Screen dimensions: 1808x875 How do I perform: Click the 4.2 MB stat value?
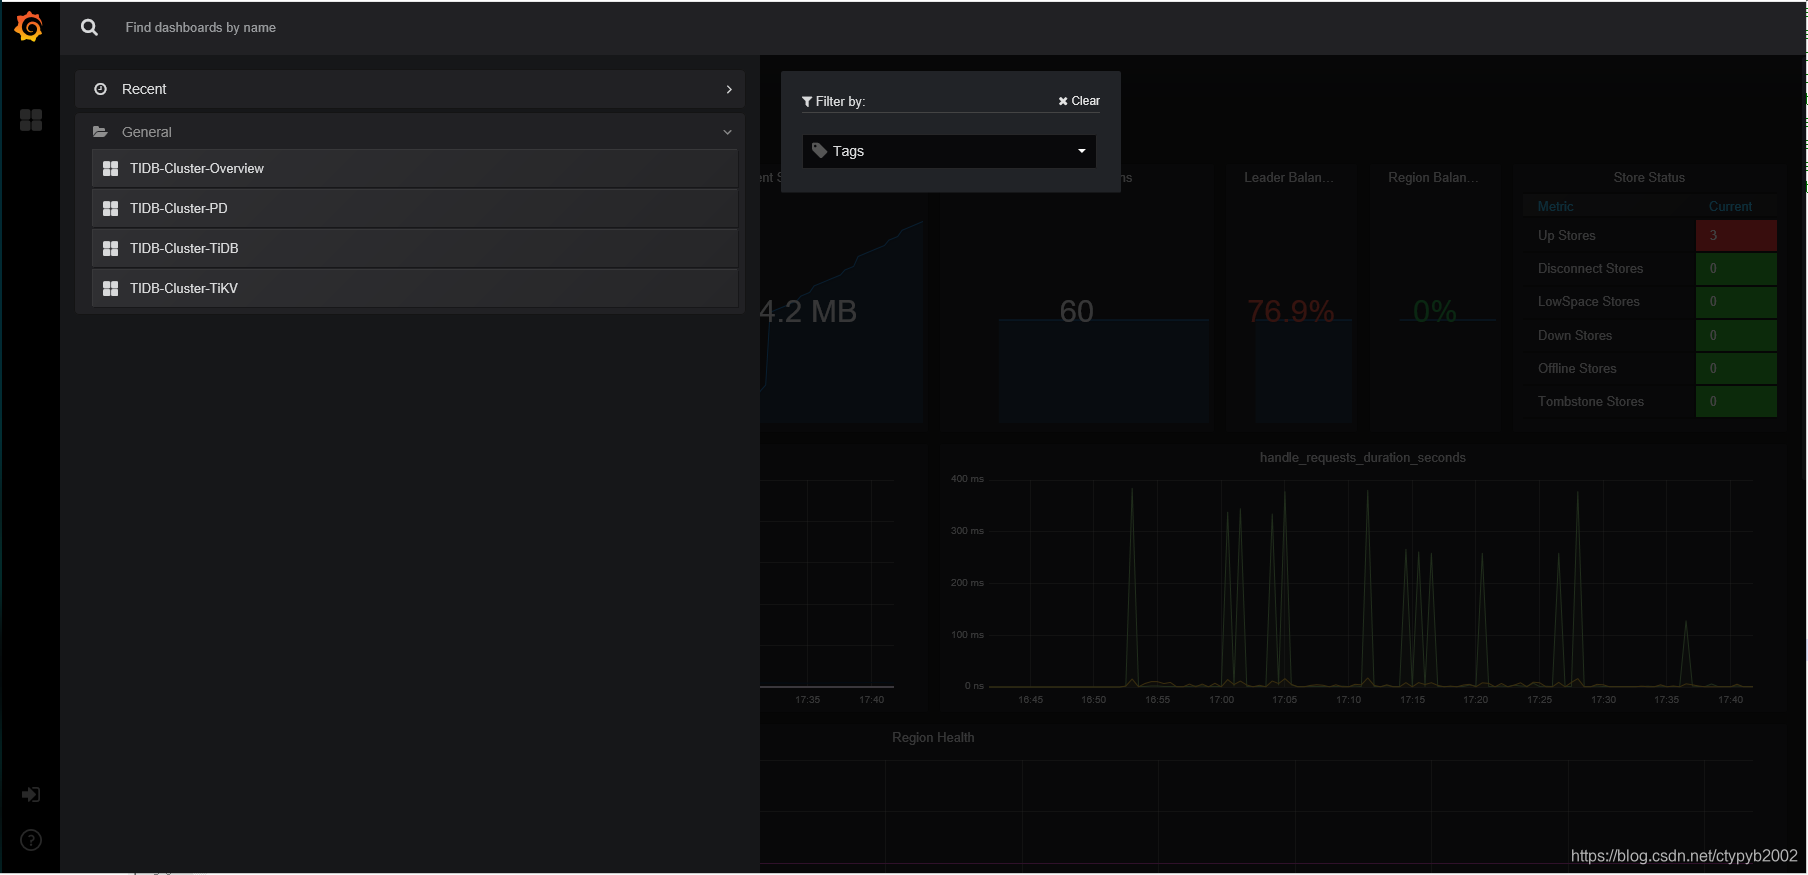[808, 312]
